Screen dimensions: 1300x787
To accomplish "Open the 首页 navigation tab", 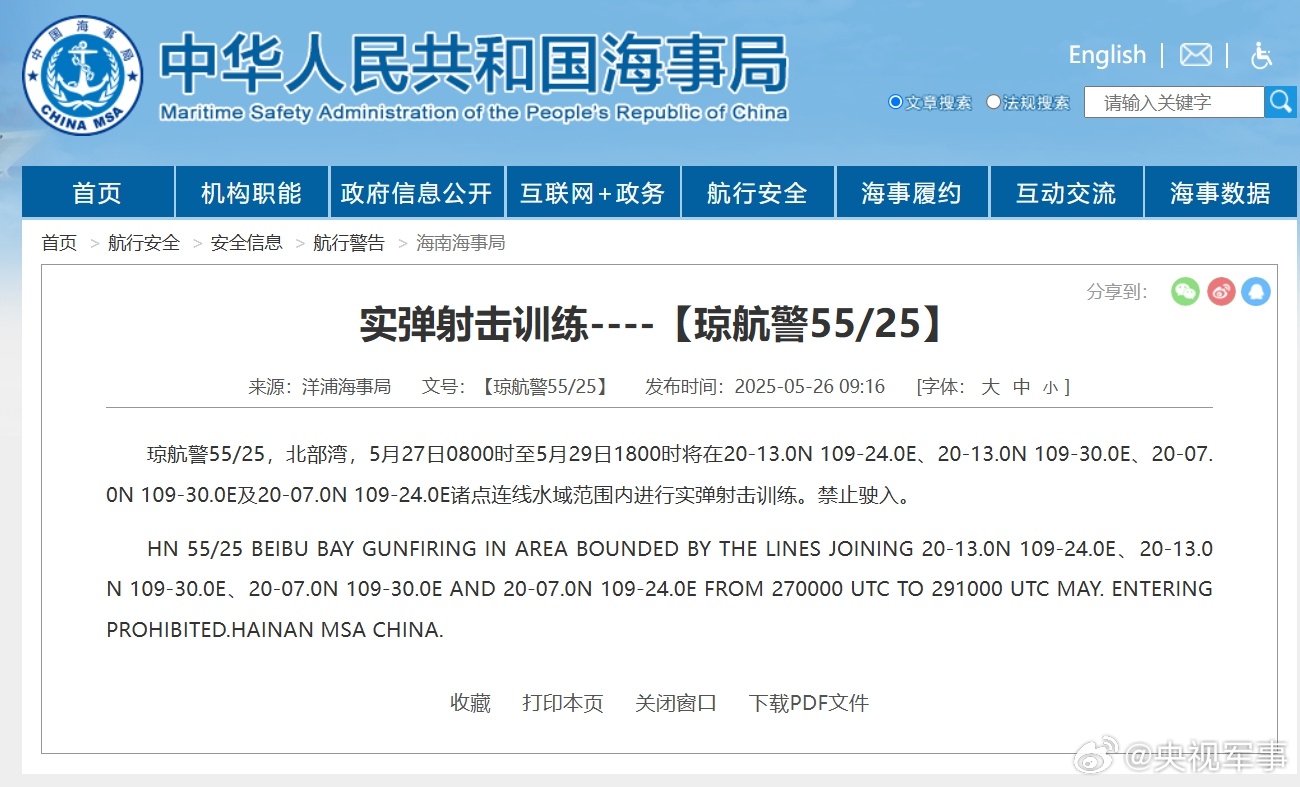I will tap(97, 192).
